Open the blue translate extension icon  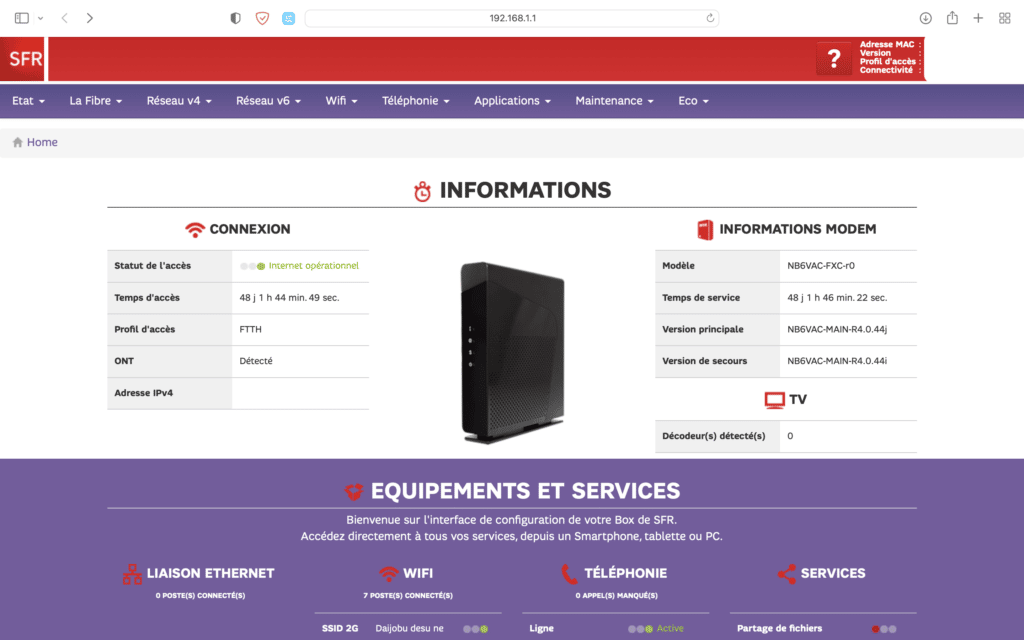pos(289,18)
